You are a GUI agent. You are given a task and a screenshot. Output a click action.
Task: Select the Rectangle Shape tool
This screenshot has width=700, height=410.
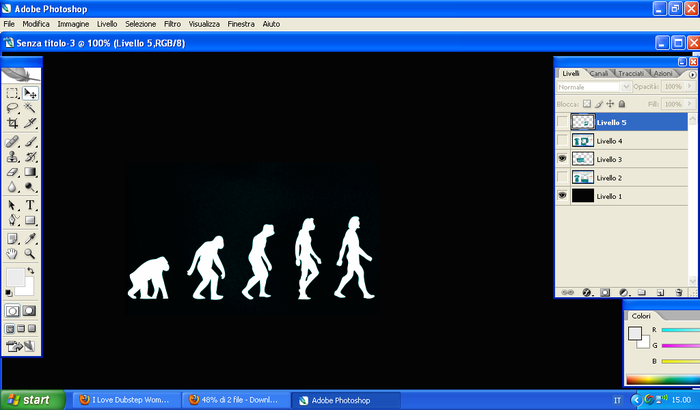coord(30,220)
